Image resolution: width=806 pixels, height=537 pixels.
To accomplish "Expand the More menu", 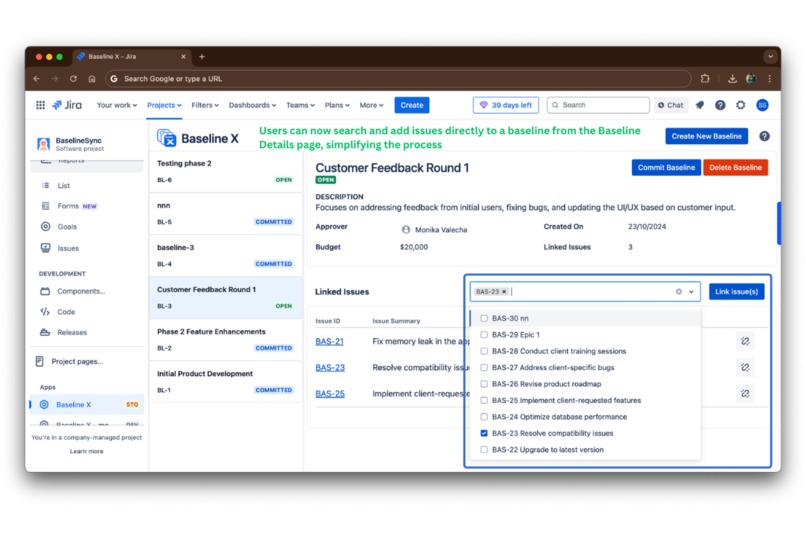I will point(371,105).
